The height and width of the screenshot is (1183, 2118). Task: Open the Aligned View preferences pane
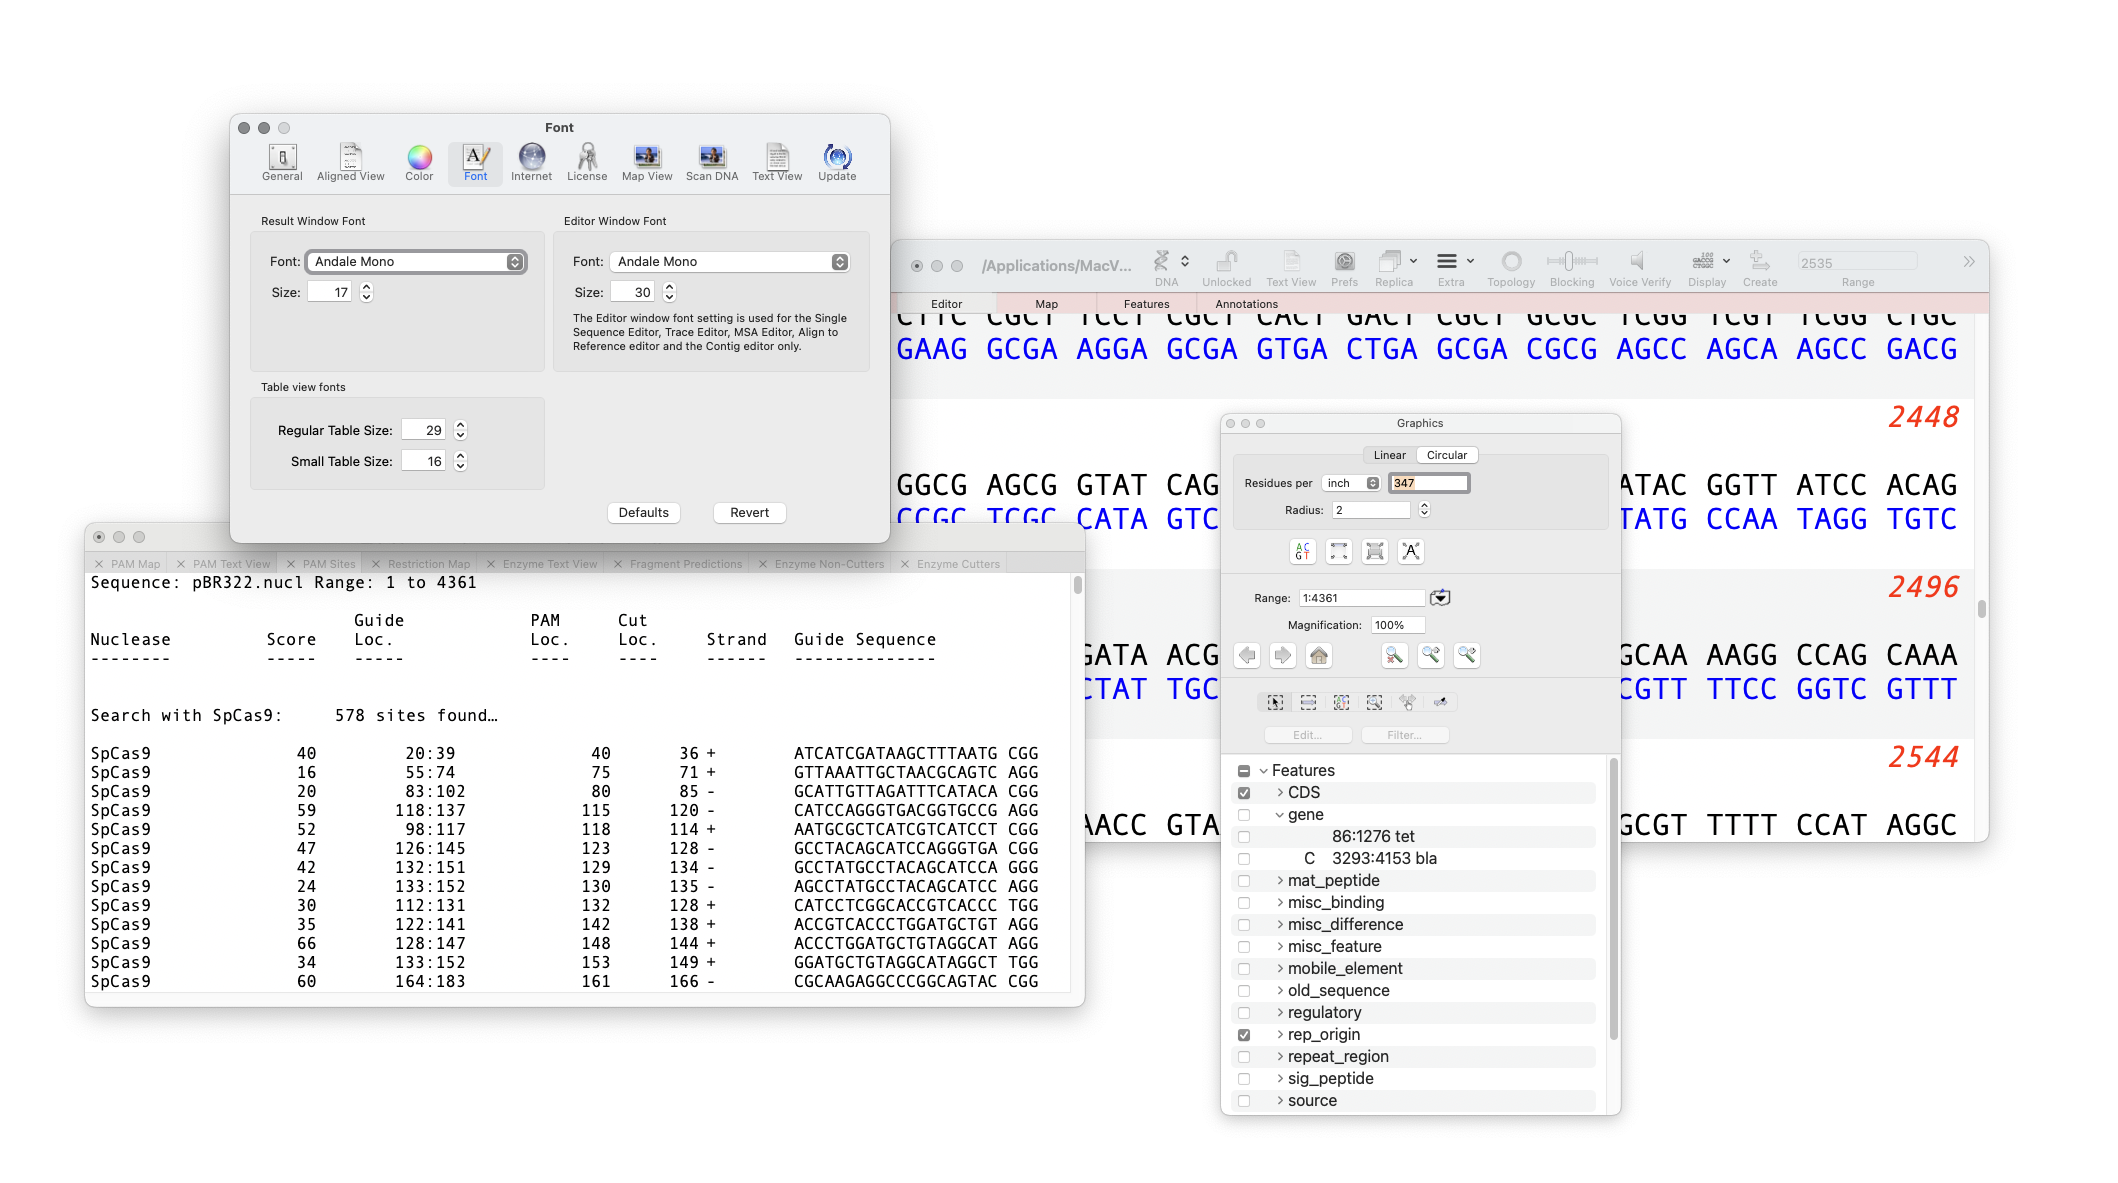click(x=350, y=162)
